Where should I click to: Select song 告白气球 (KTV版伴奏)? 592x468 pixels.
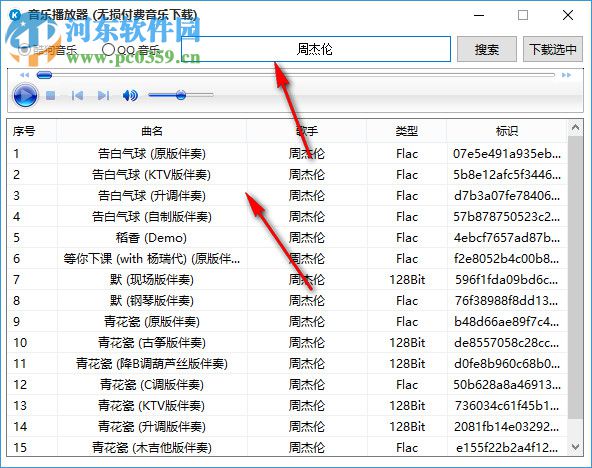click(x=152, y=175)
